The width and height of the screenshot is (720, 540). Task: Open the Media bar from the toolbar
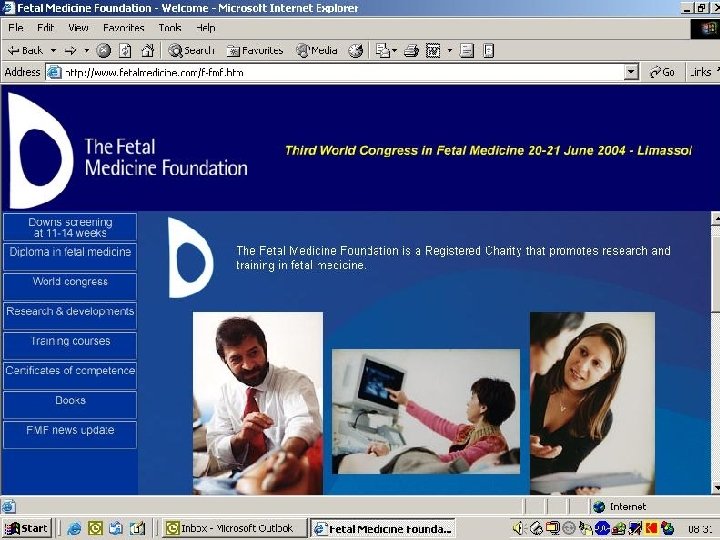tap(317, 51)
